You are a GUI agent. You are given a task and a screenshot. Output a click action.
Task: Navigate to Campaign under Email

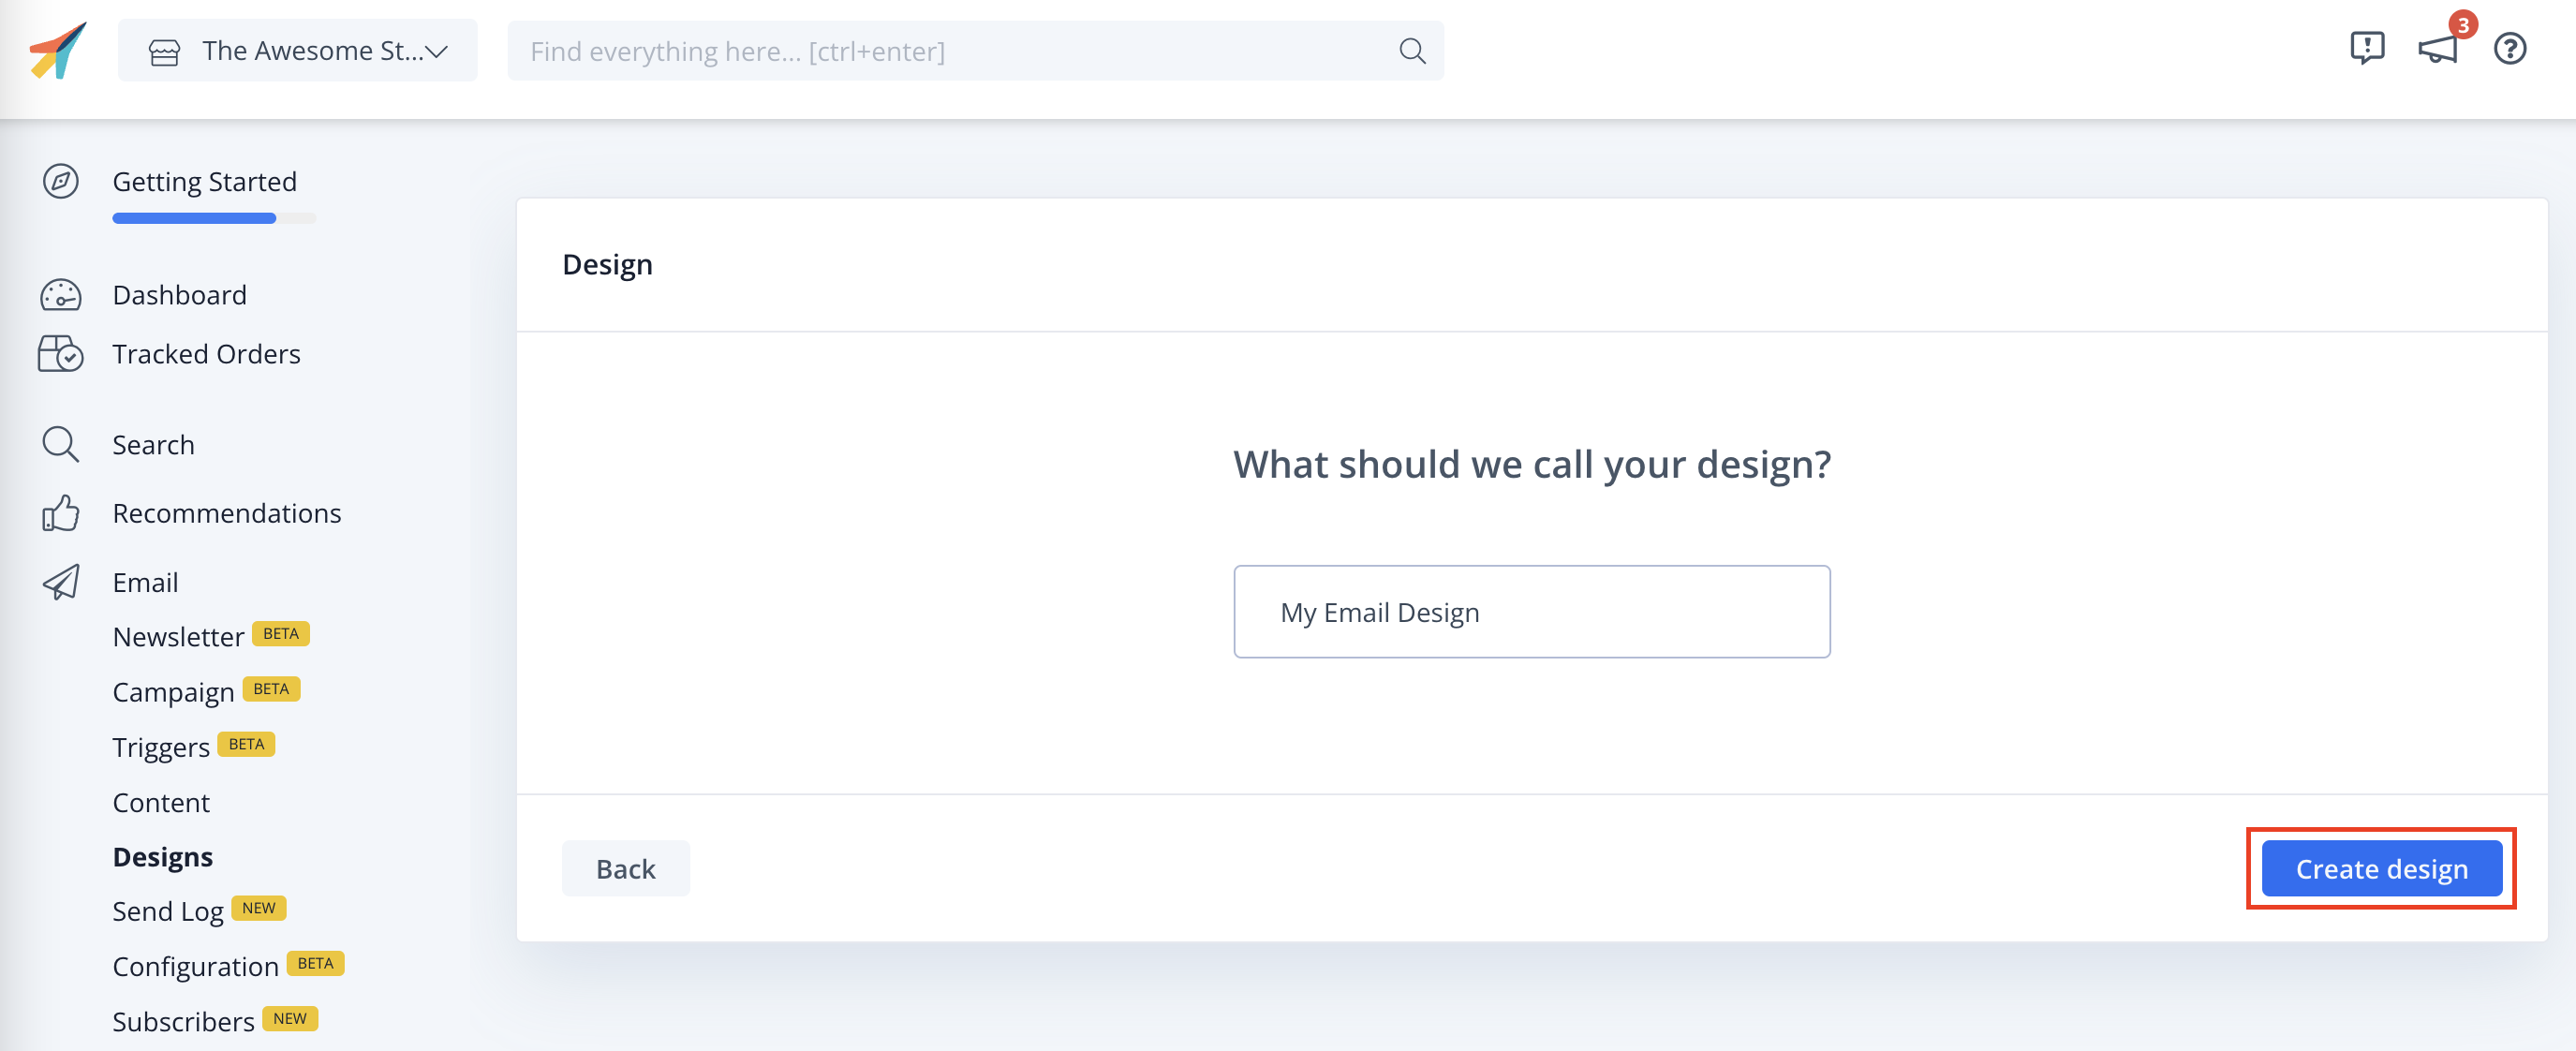point(174,691)
